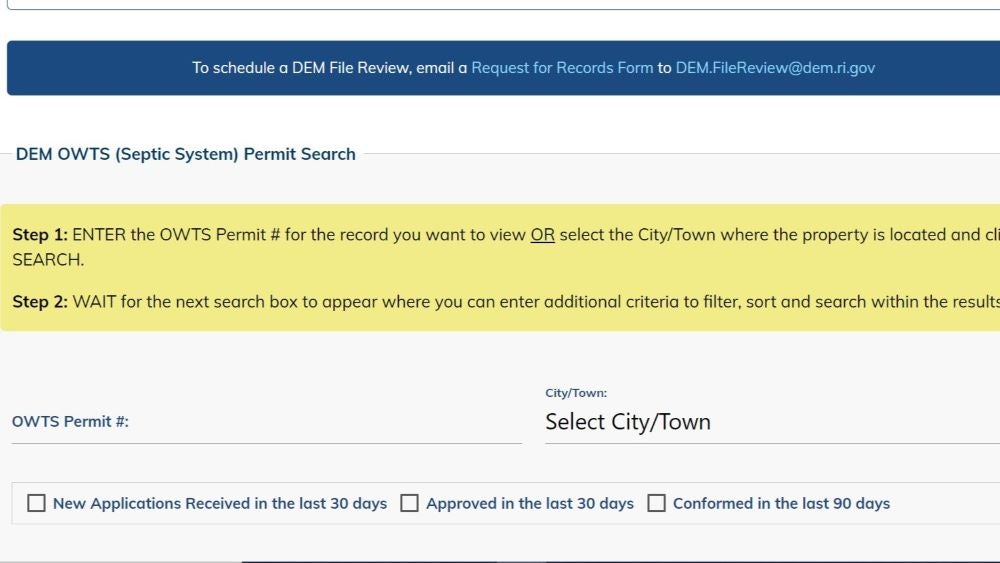Tick the Approved in the last 30 days checkbox
This screenshot has width=1000, height=563.
[409, 503]
